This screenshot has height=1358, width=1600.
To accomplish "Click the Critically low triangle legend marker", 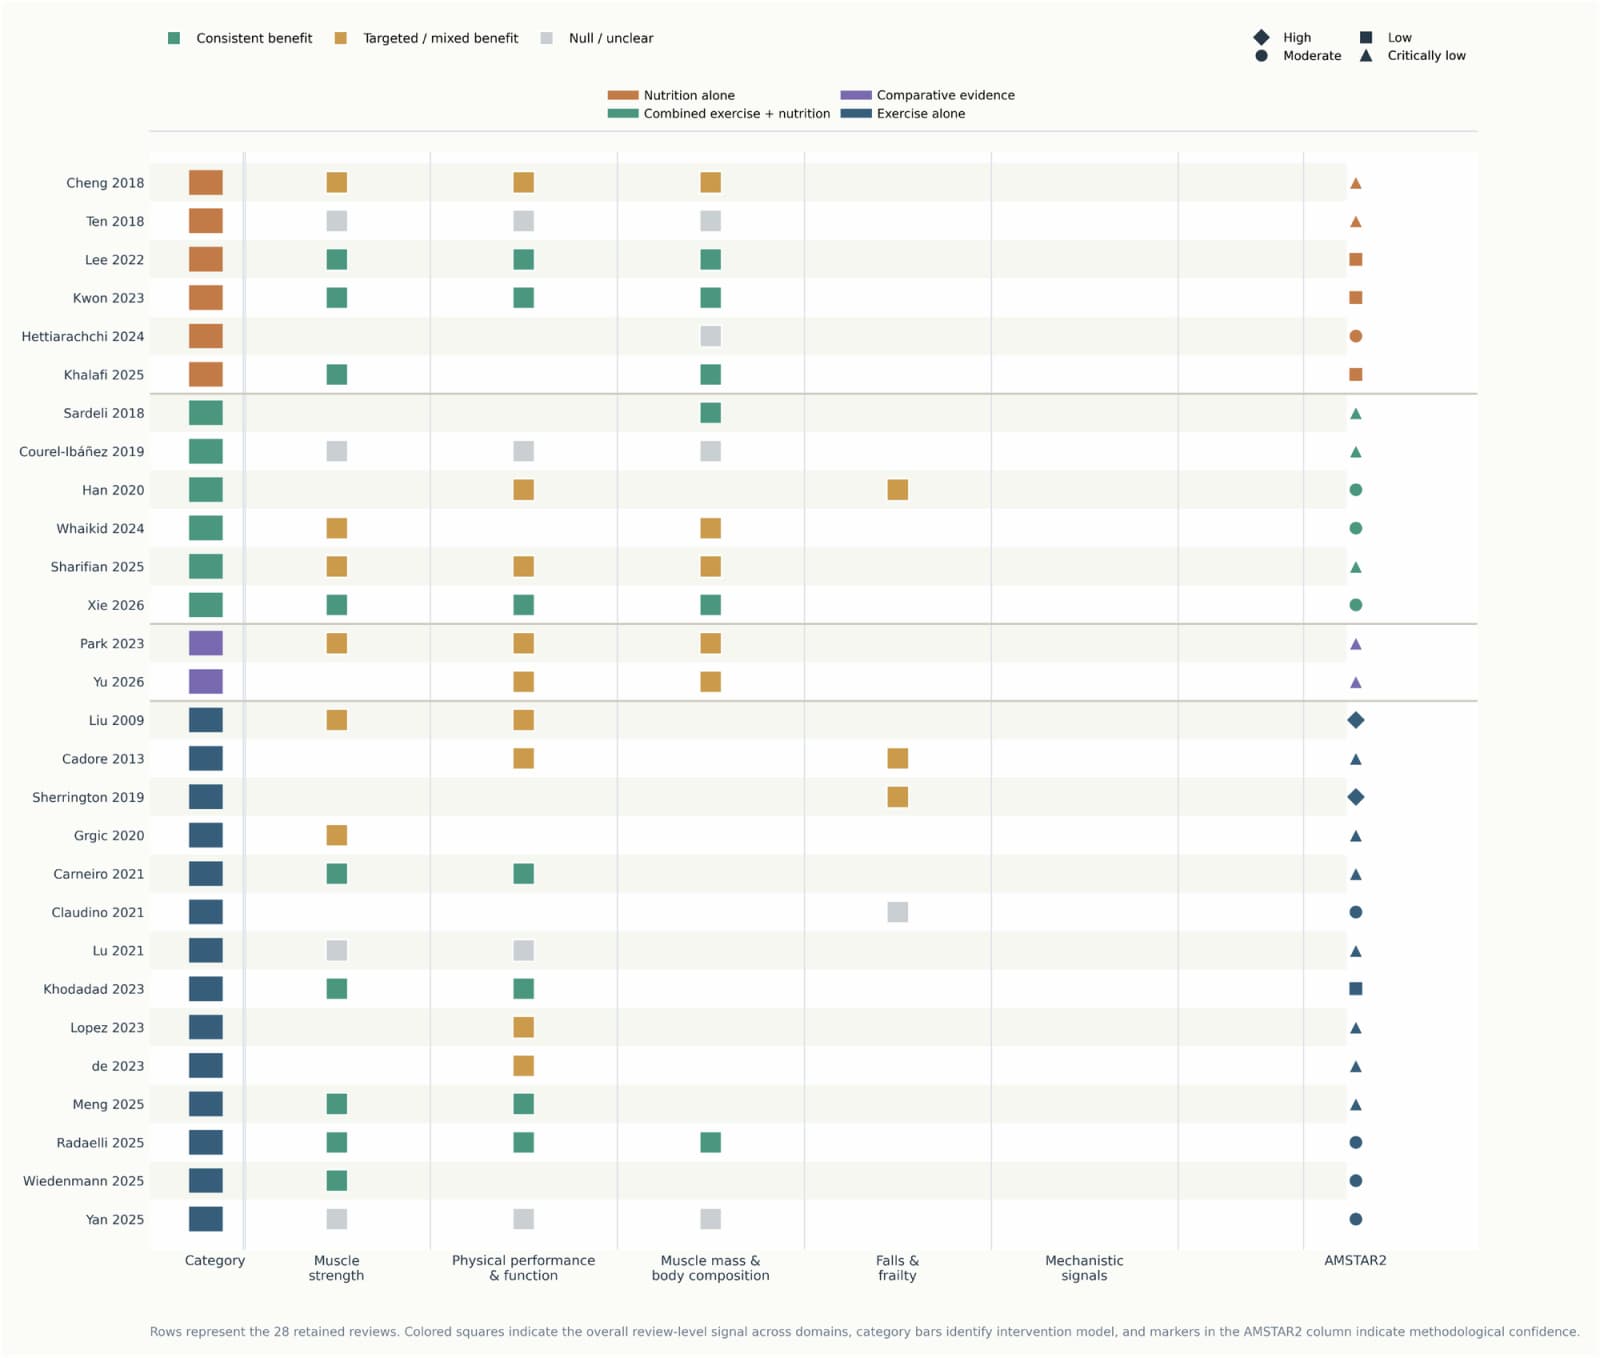I will (x=1366, y=55).
